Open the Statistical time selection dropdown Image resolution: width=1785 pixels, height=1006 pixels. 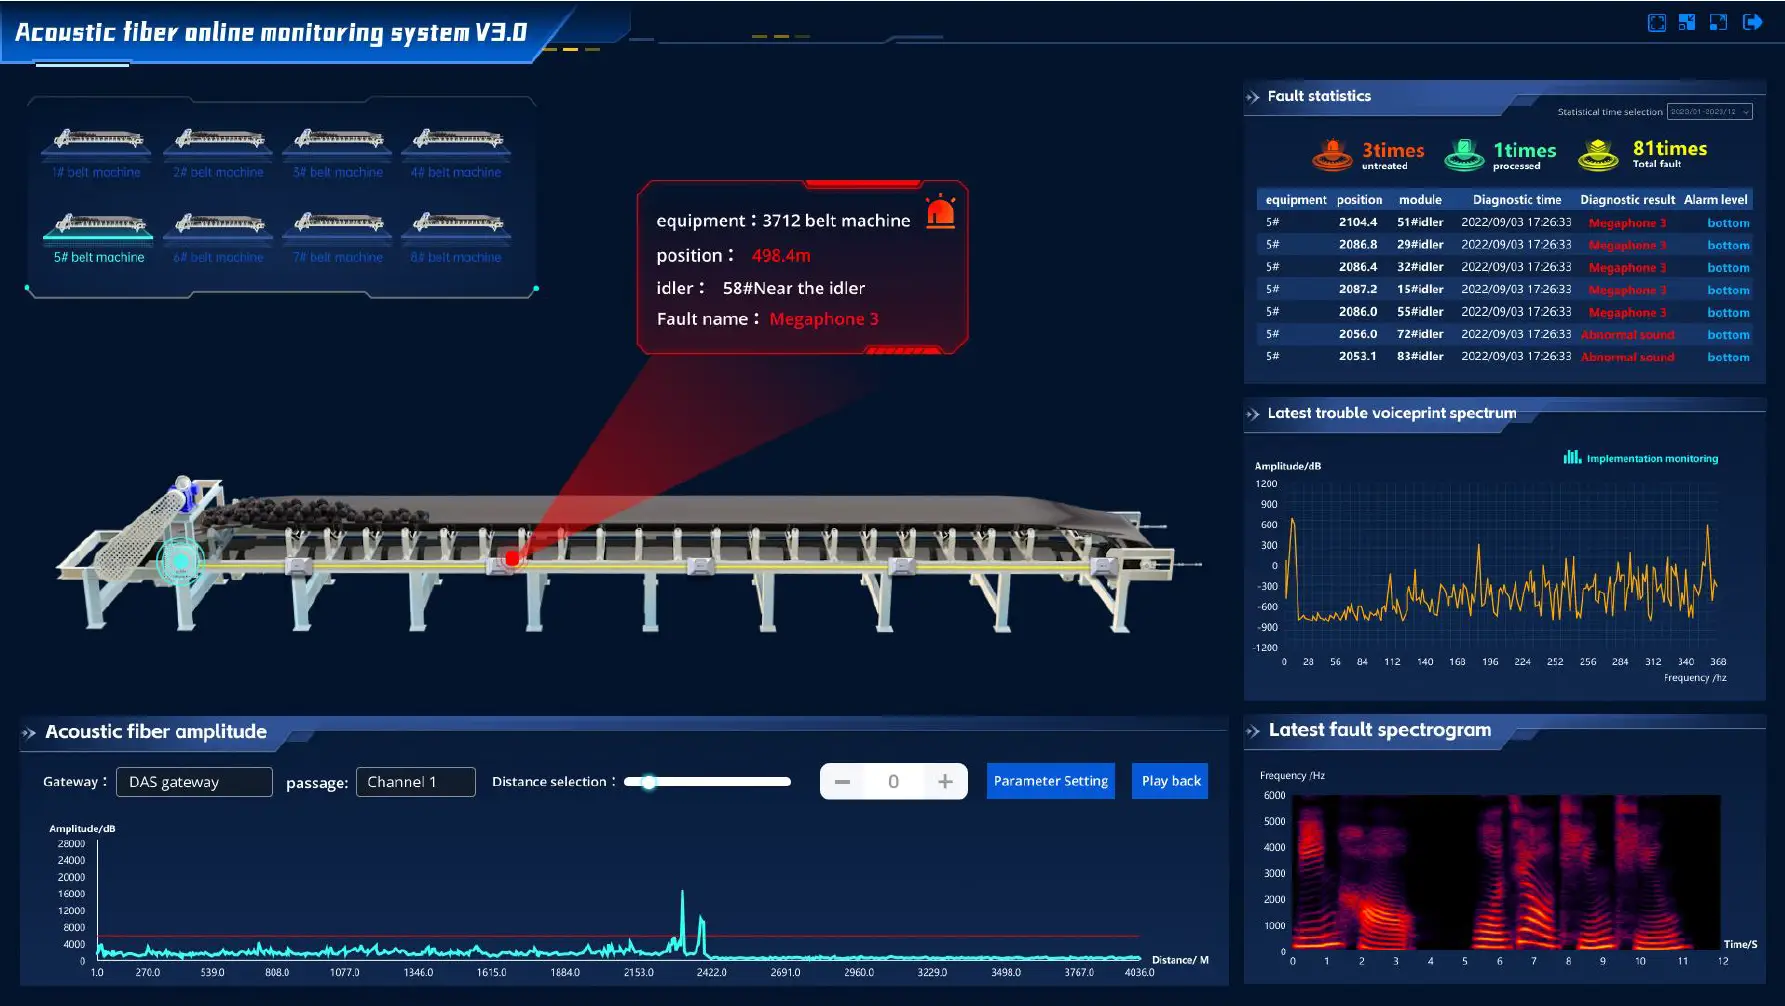point(1709,112)
